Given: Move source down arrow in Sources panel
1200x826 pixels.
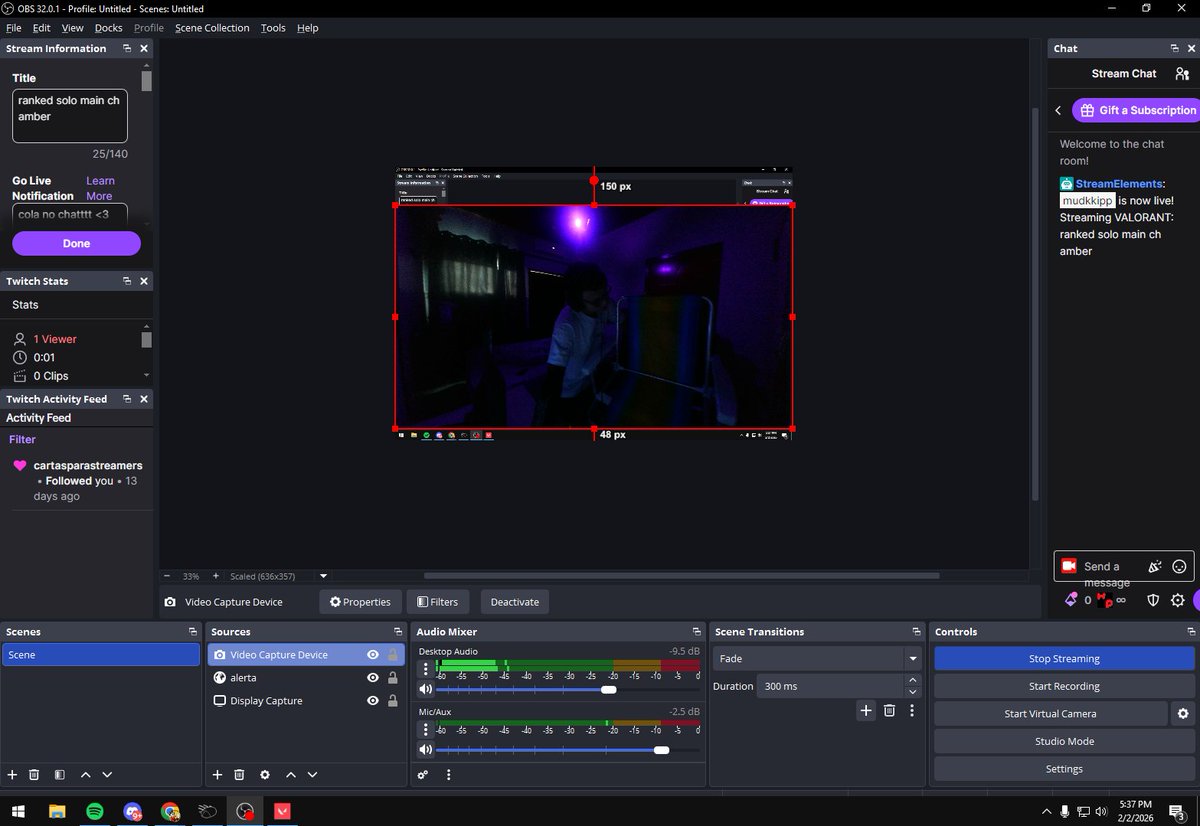Looking at the screenshot, I should point(313,775).
